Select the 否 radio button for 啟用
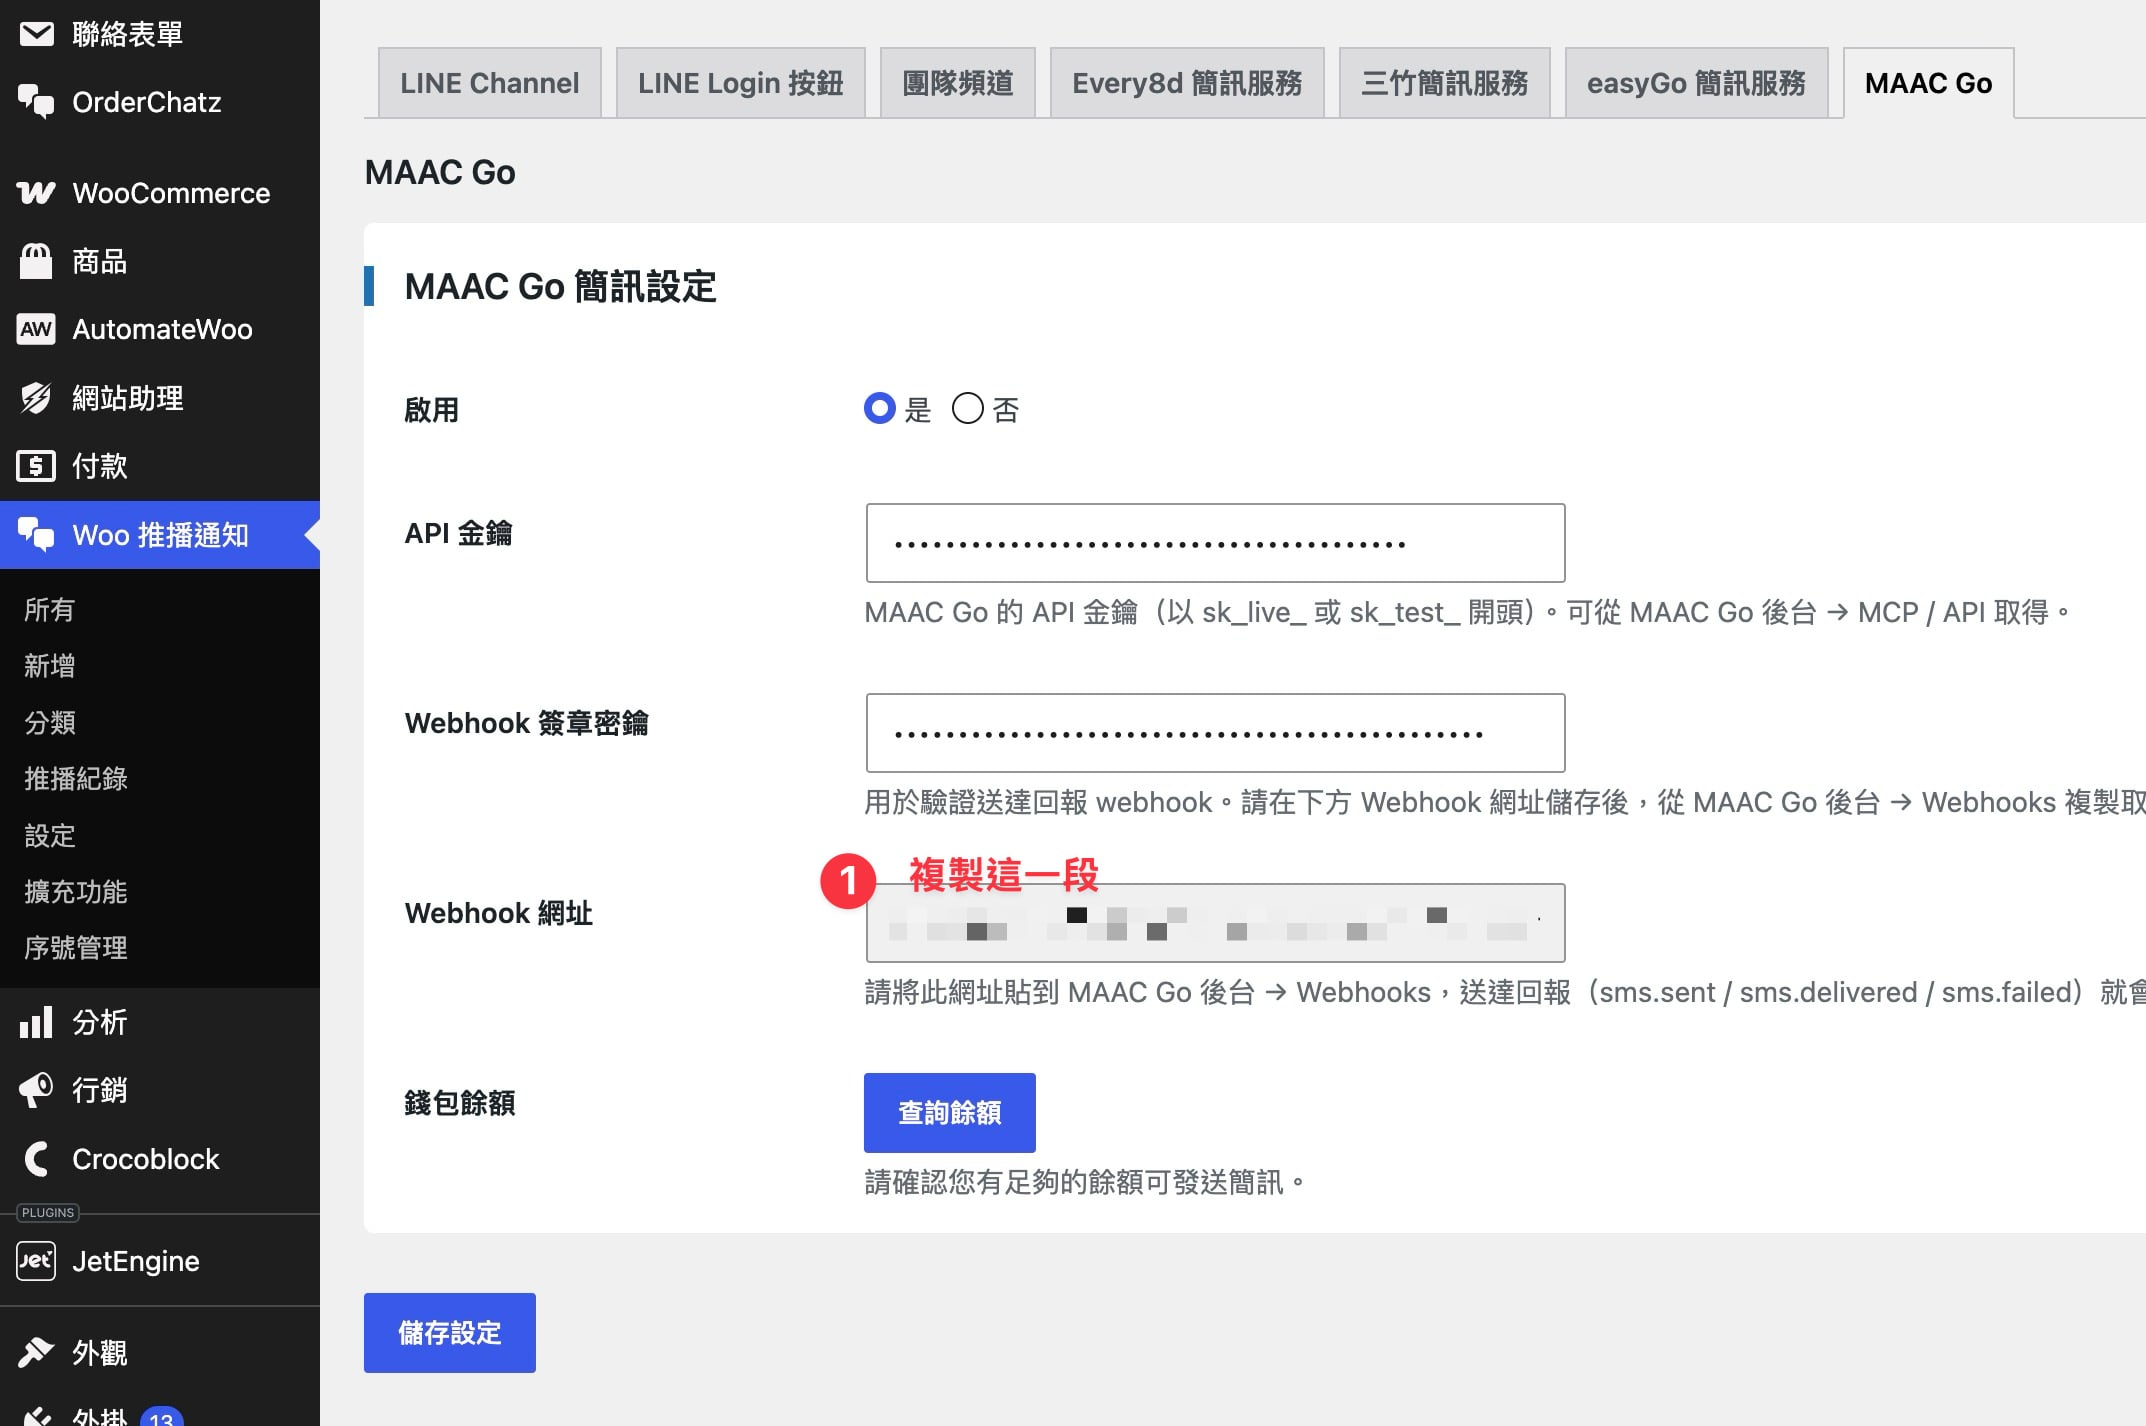 968,408
